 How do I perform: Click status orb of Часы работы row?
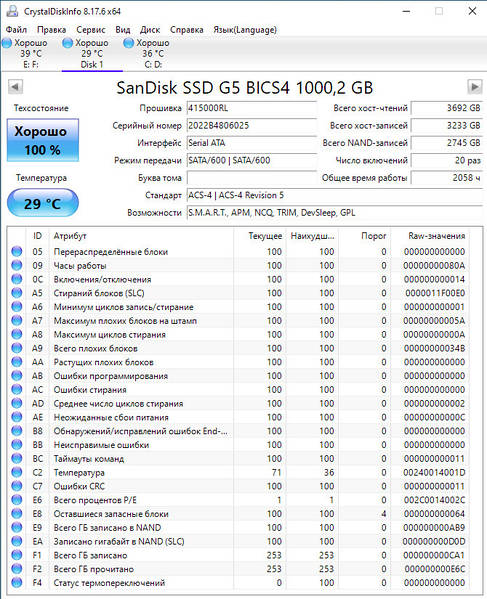(17, 265)
